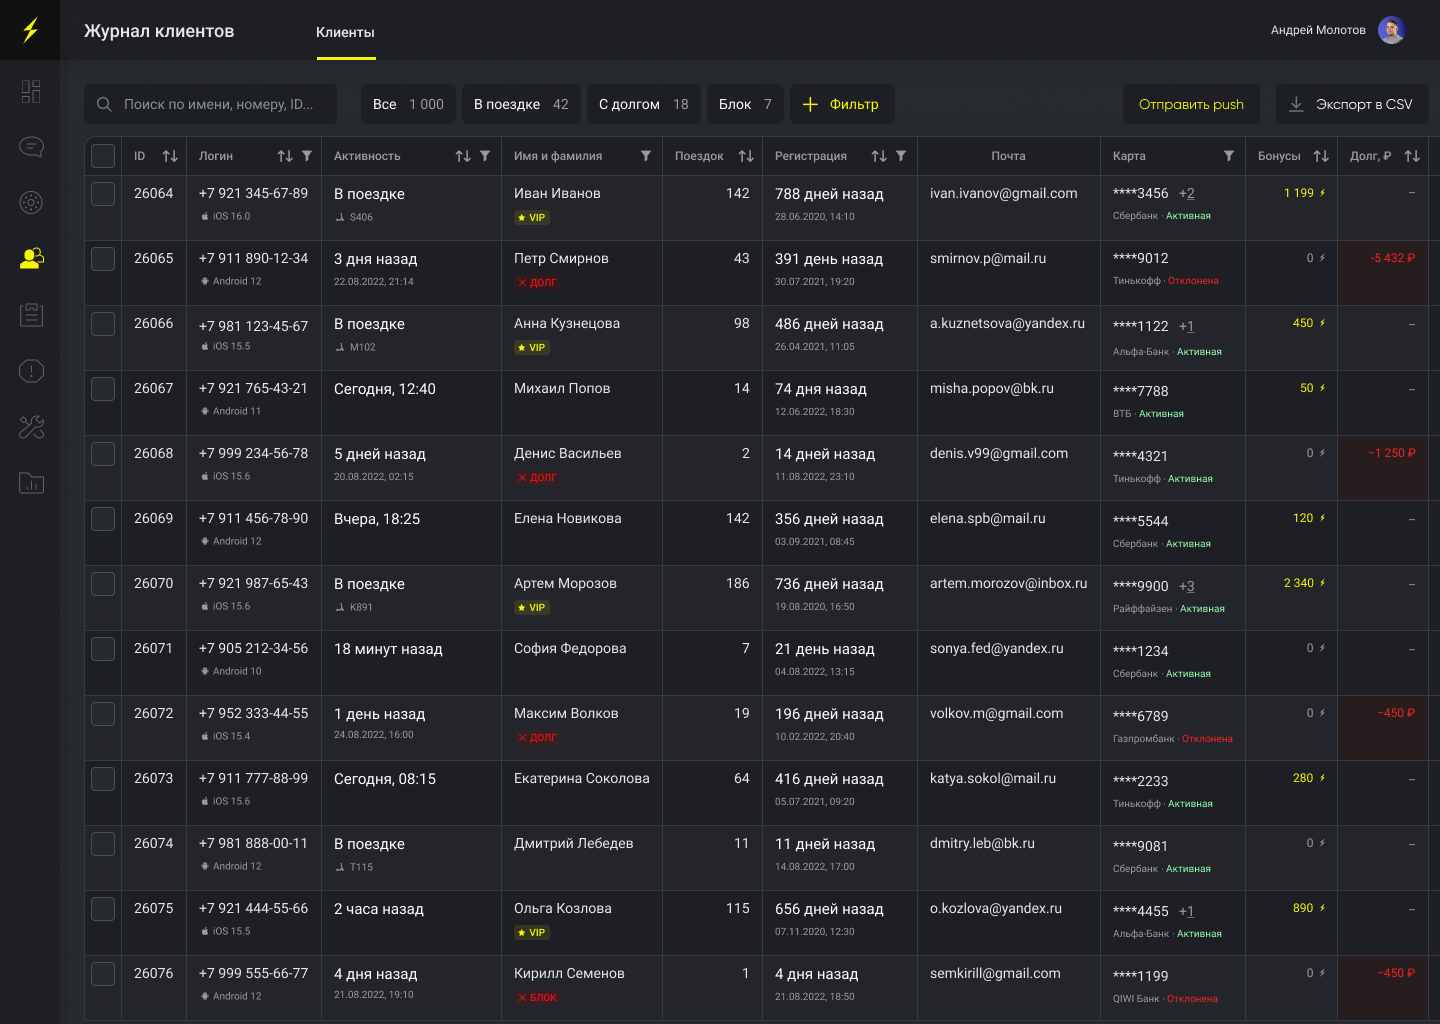This screenshot has width=1440, height=1024.
Task: Open the Регистрация column filter funnel
Action: (x=901, y=156)
